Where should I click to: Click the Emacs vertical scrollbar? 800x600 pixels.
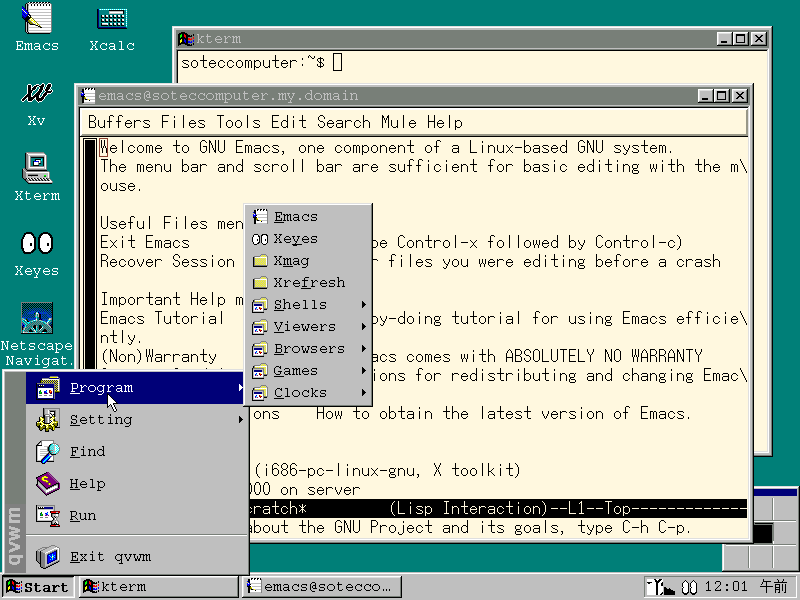90,253
